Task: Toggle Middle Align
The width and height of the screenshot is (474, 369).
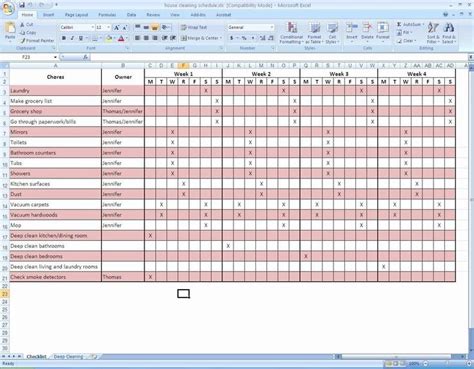Action: (x=146, y=28)
